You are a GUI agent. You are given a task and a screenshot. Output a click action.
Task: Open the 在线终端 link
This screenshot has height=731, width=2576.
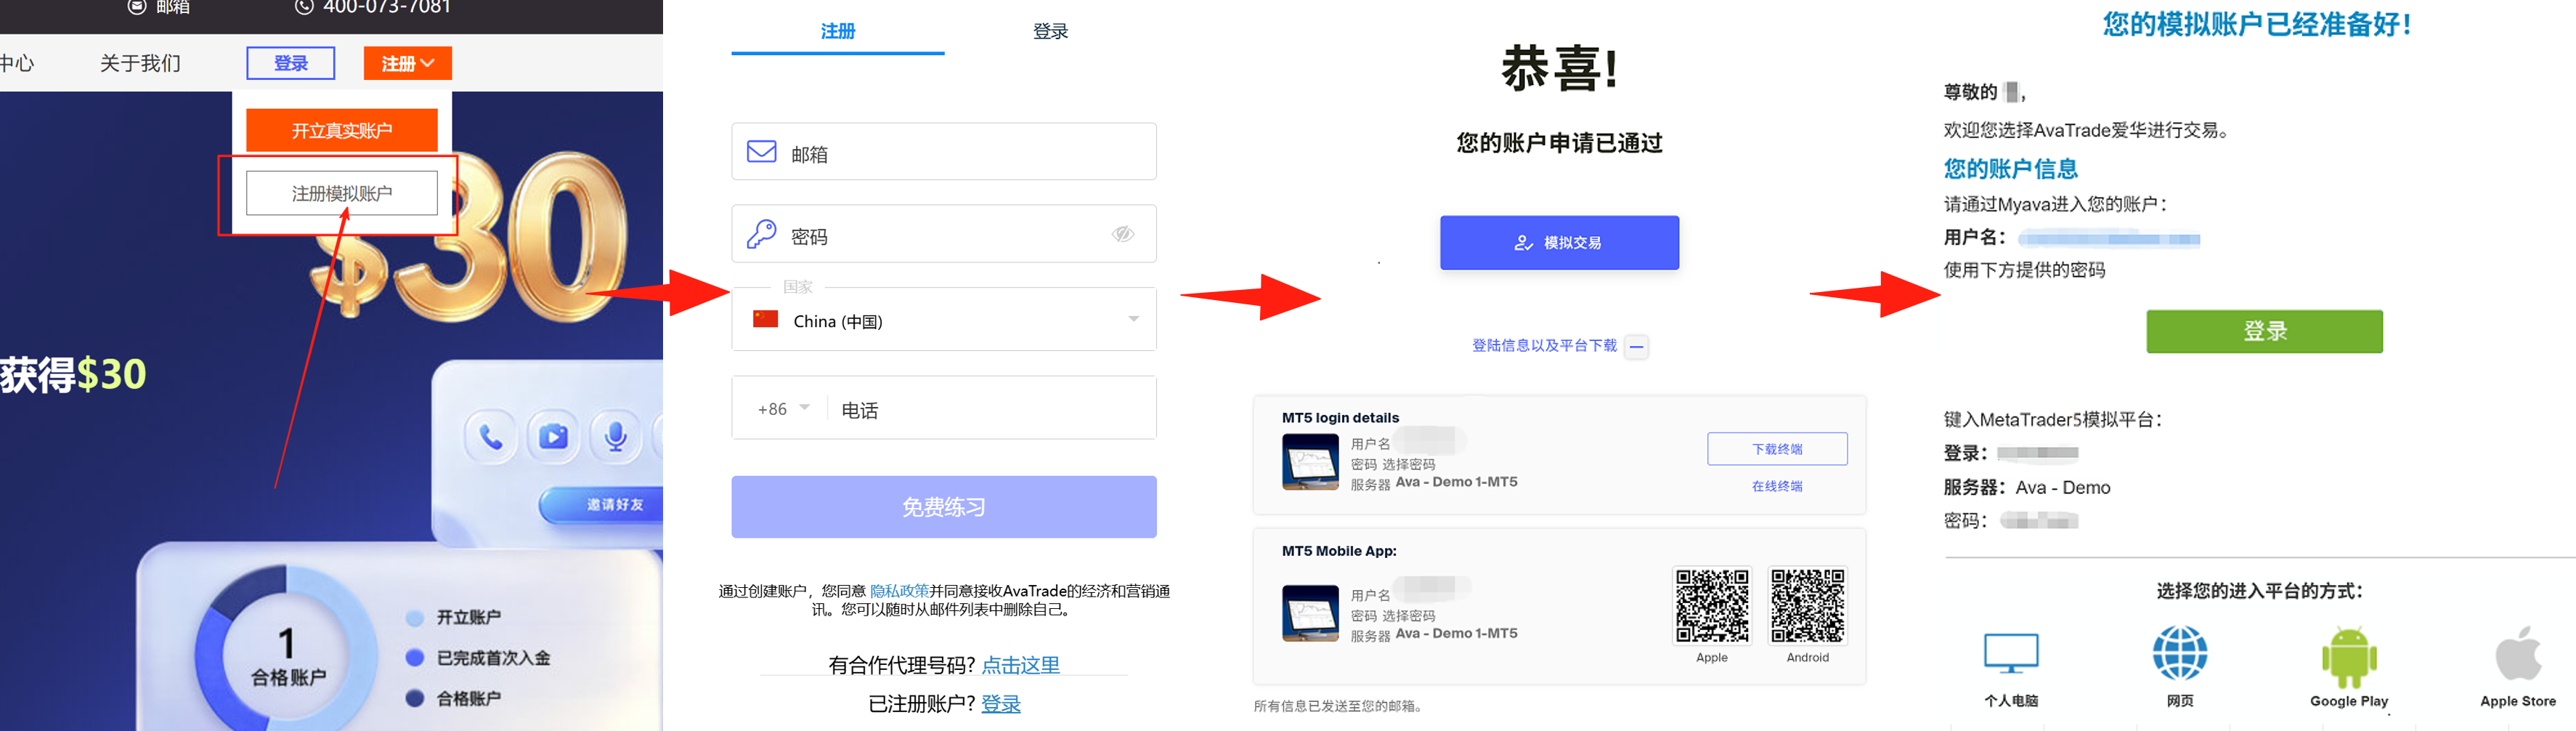click(1777, 486)
